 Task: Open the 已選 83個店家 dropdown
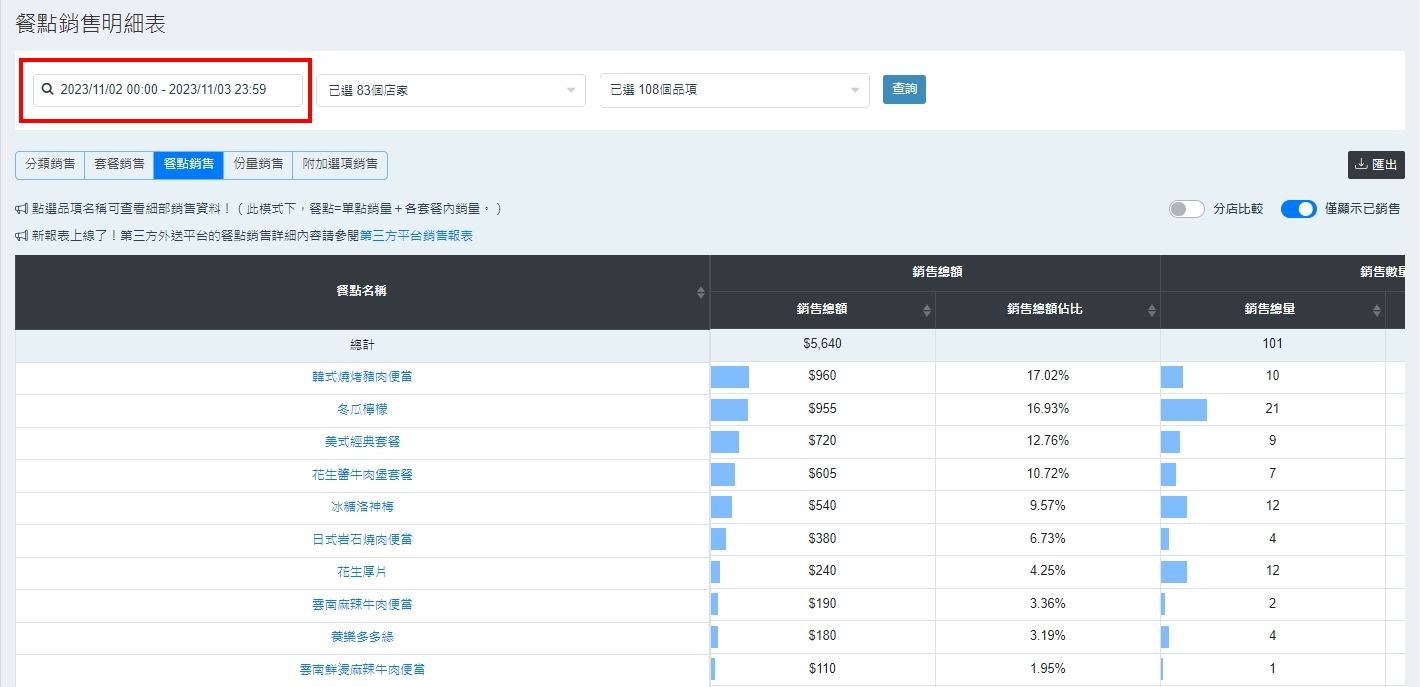[x=451, y=90]
